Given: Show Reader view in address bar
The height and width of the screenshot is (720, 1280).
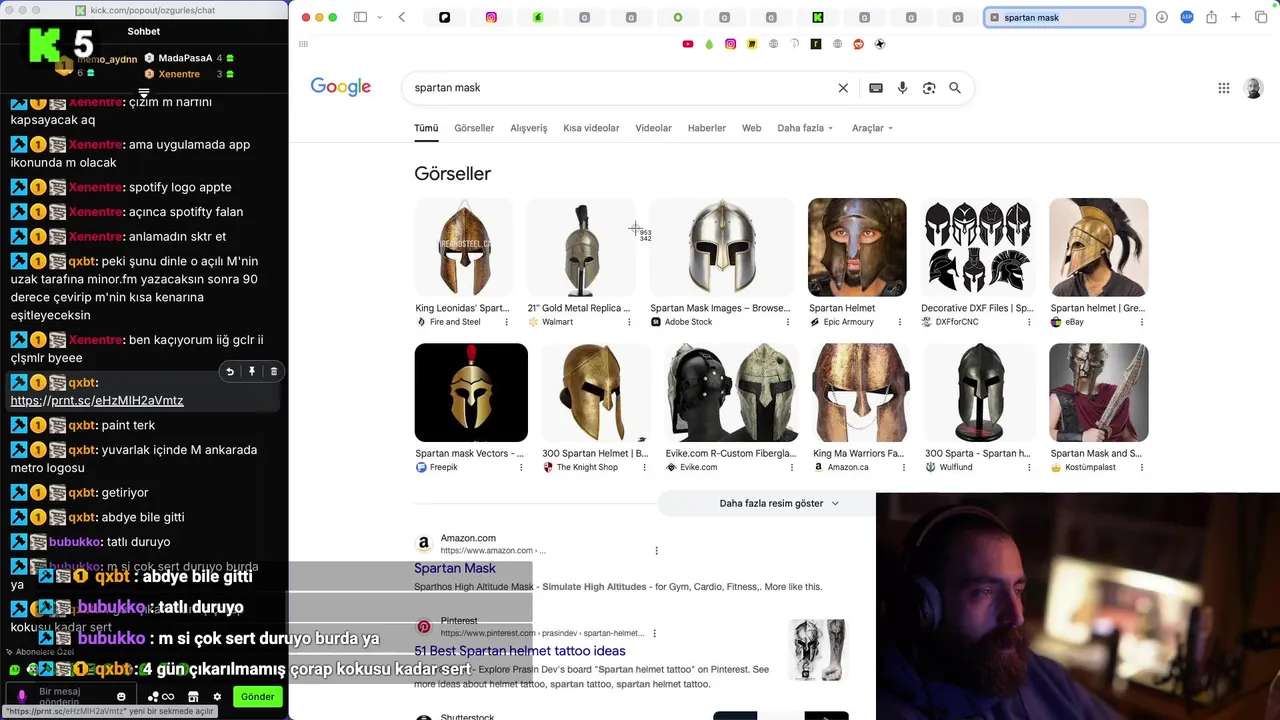Looking at the screenshot, I should pyautogui.click(x=1132, y=17).
